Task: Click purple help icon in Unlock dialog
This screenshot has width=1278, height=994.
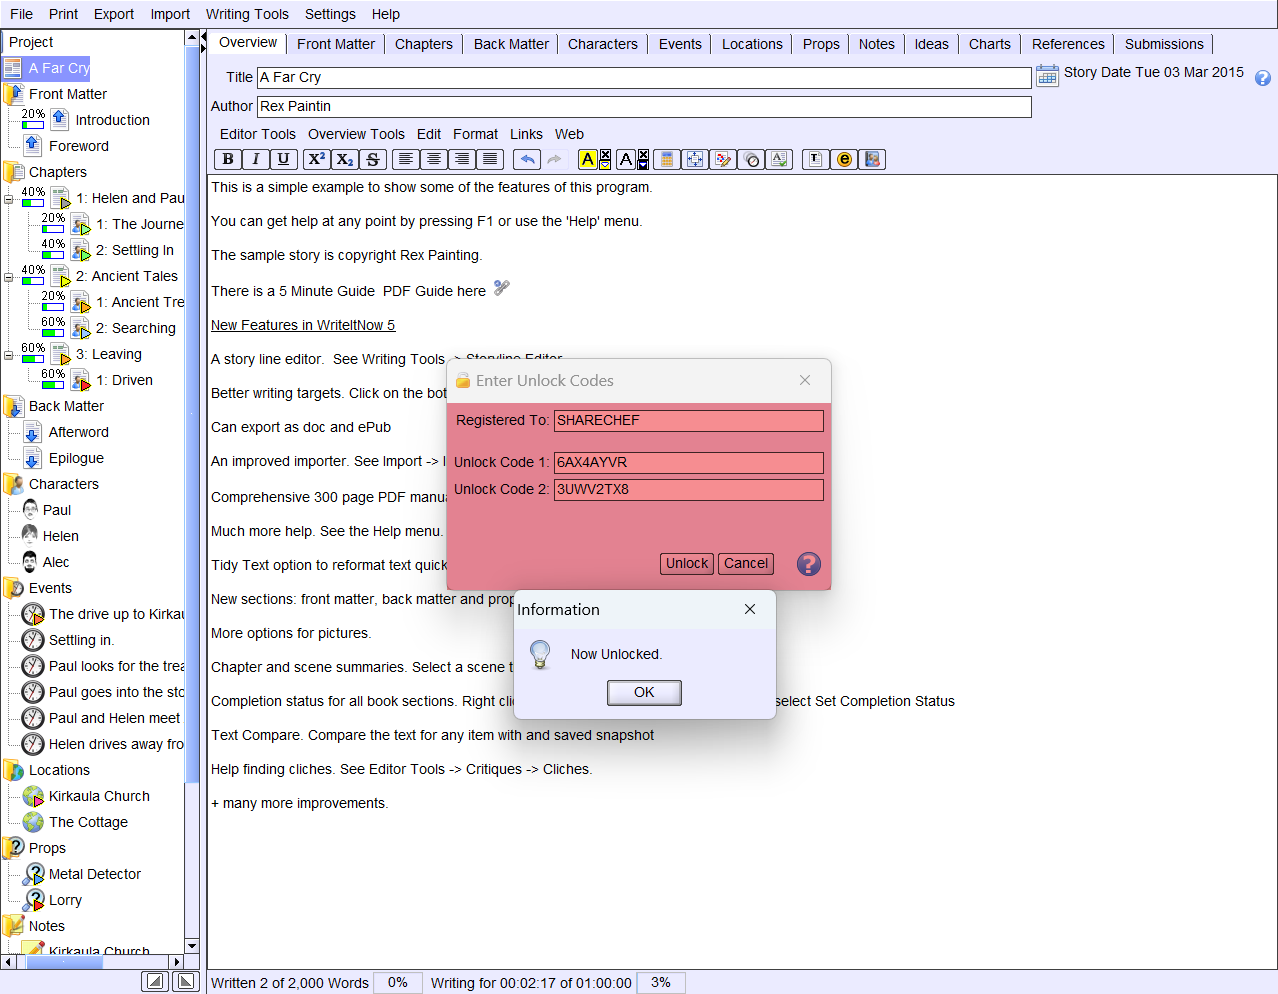Action: (x=809, y=564)
